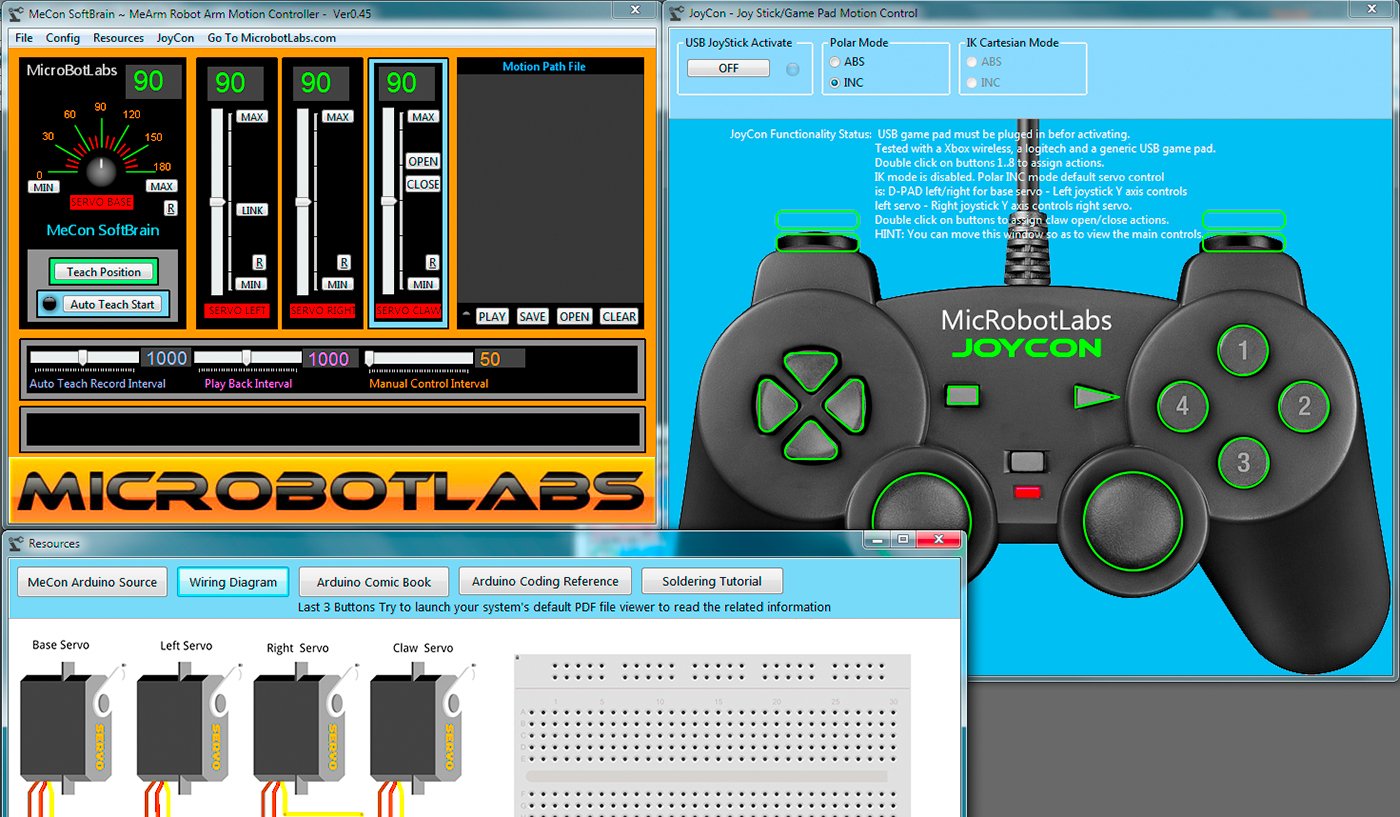Start Auto Teach recording

(x=112, y=304)
